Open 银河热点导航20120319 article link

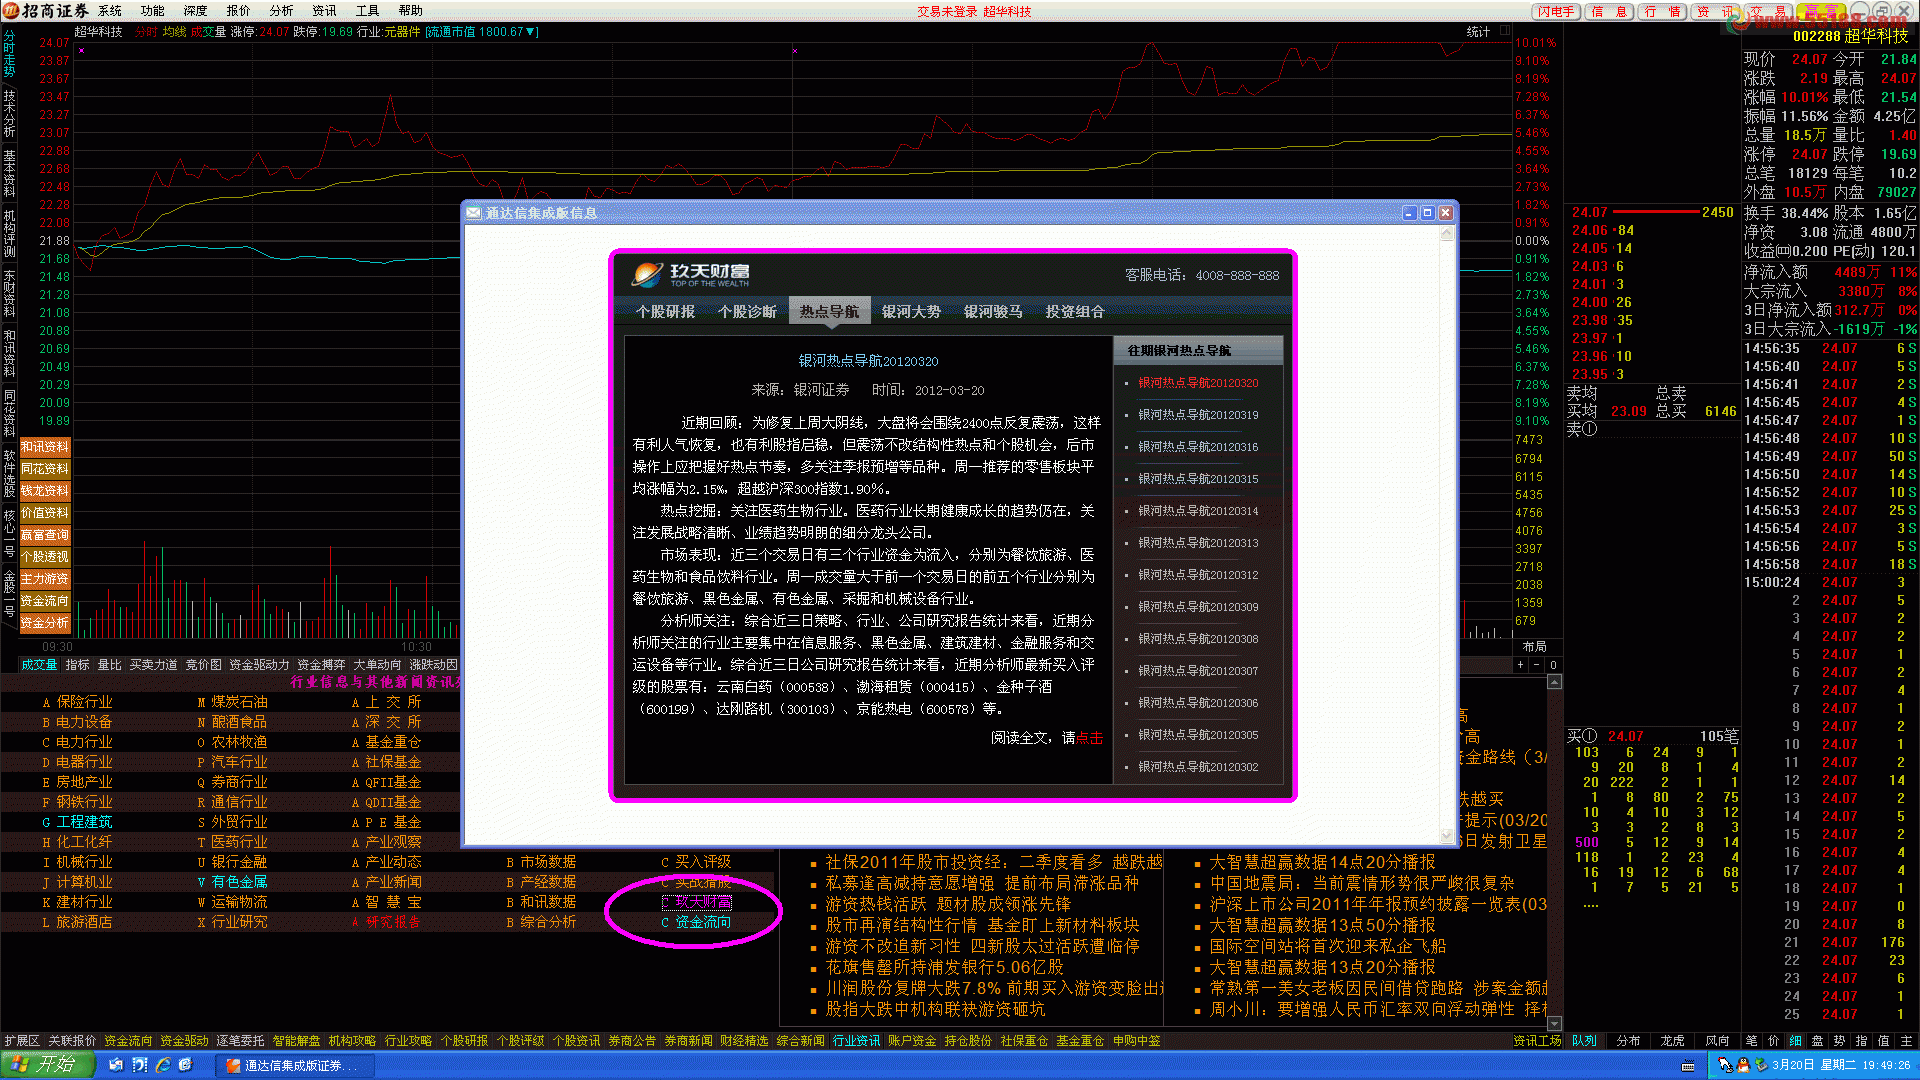click(1198, 415)
